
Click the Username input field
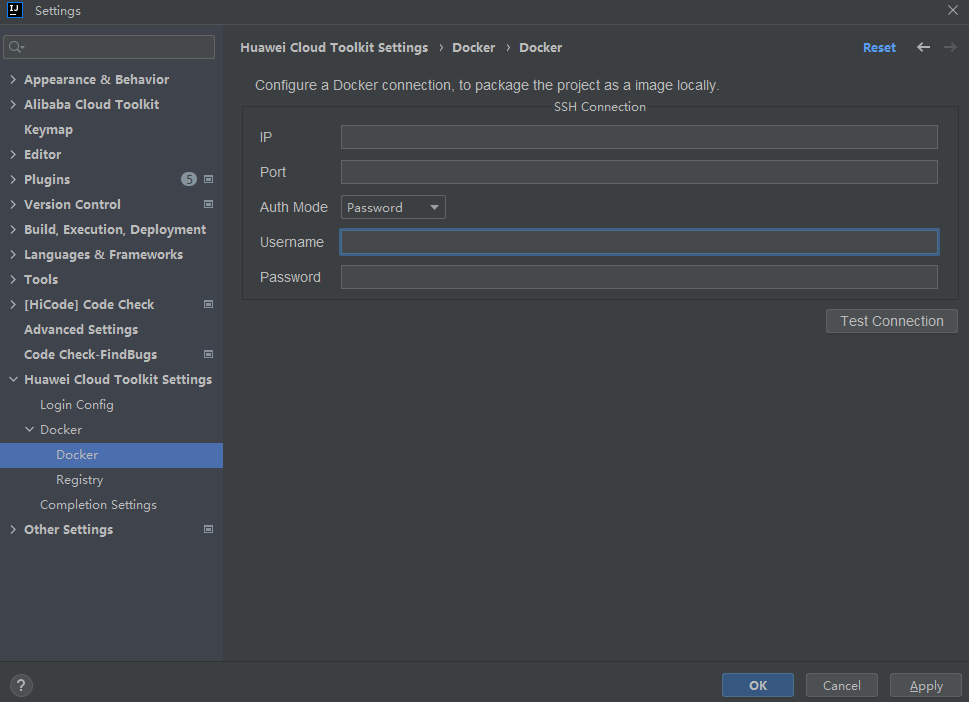pos(639,242)
